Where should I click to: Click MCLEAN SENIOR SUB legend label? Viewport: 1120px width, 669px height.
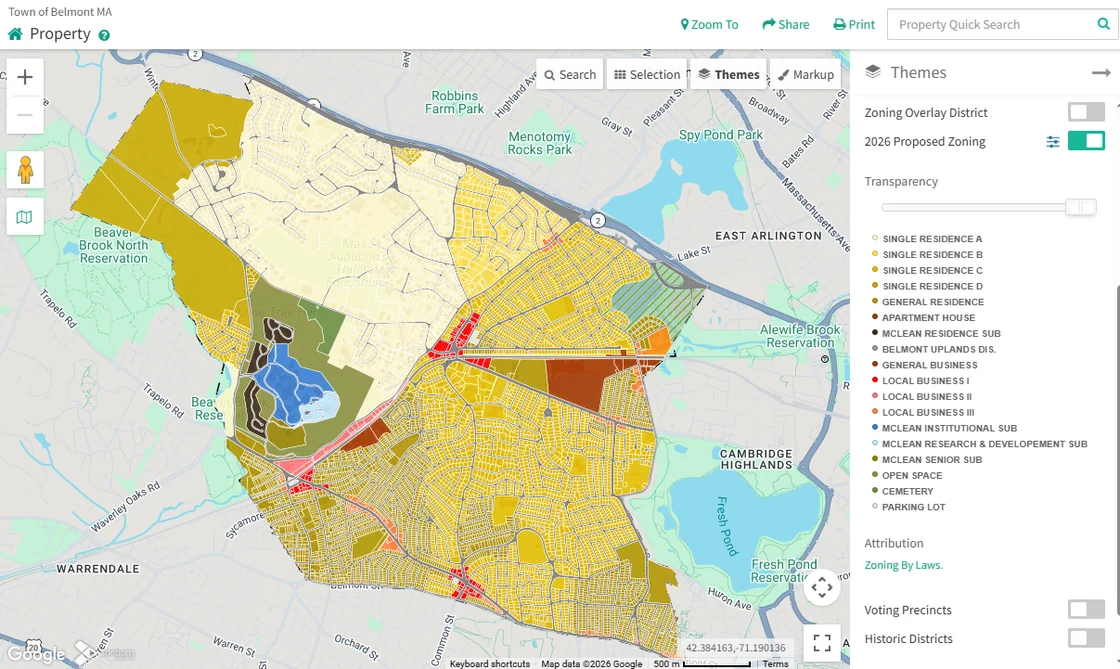932,459
